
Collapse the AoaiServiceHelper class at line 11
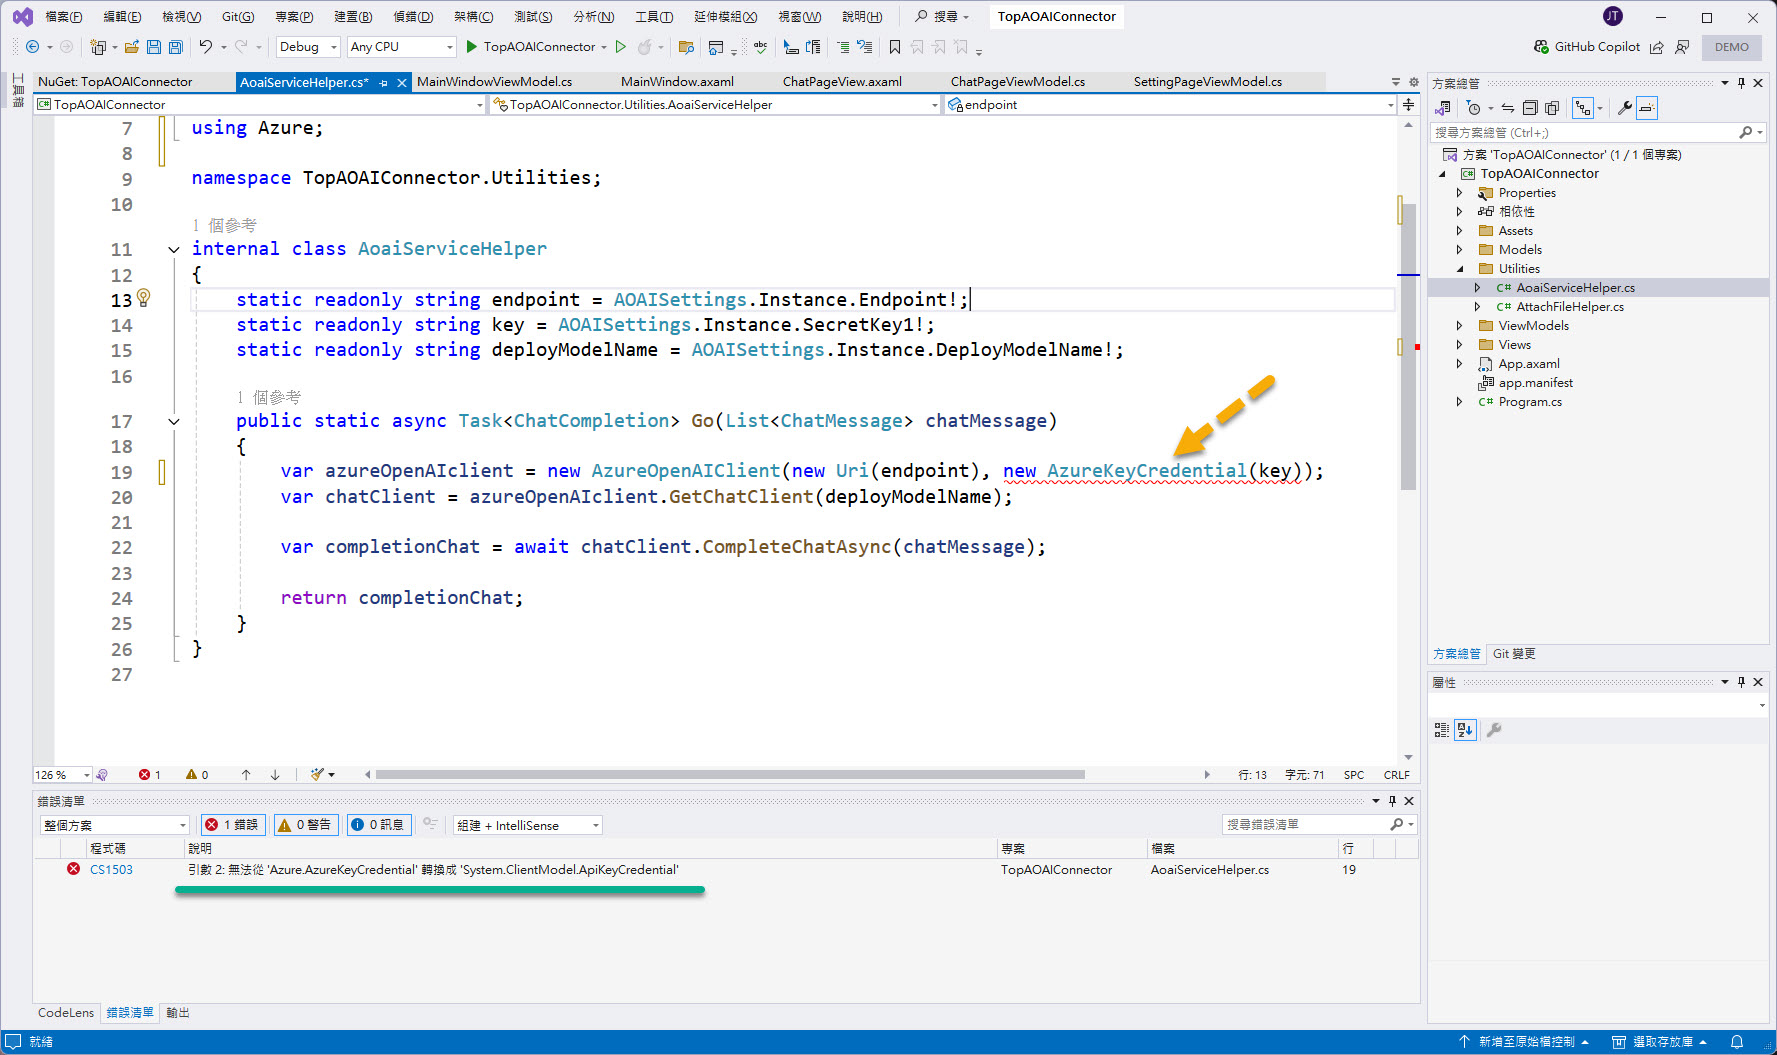click(x=174, y=250)
